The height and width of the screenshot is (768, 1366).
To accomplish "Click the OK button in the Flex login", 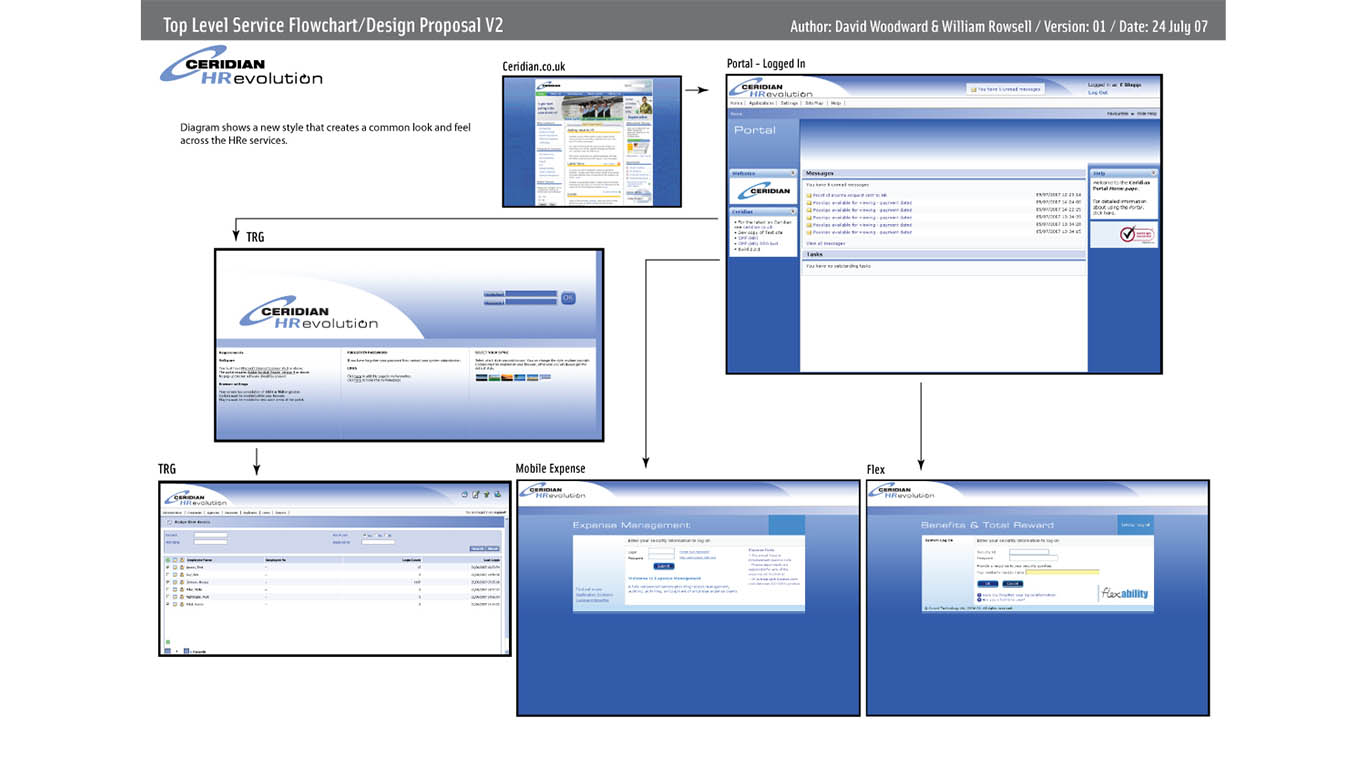I will point(987,583).
